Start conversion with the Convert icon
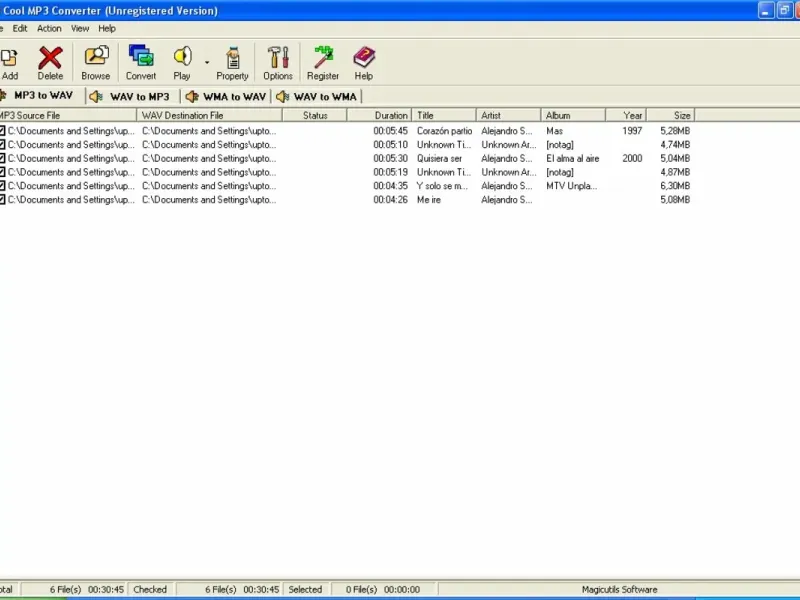 [x=141, y=56]
